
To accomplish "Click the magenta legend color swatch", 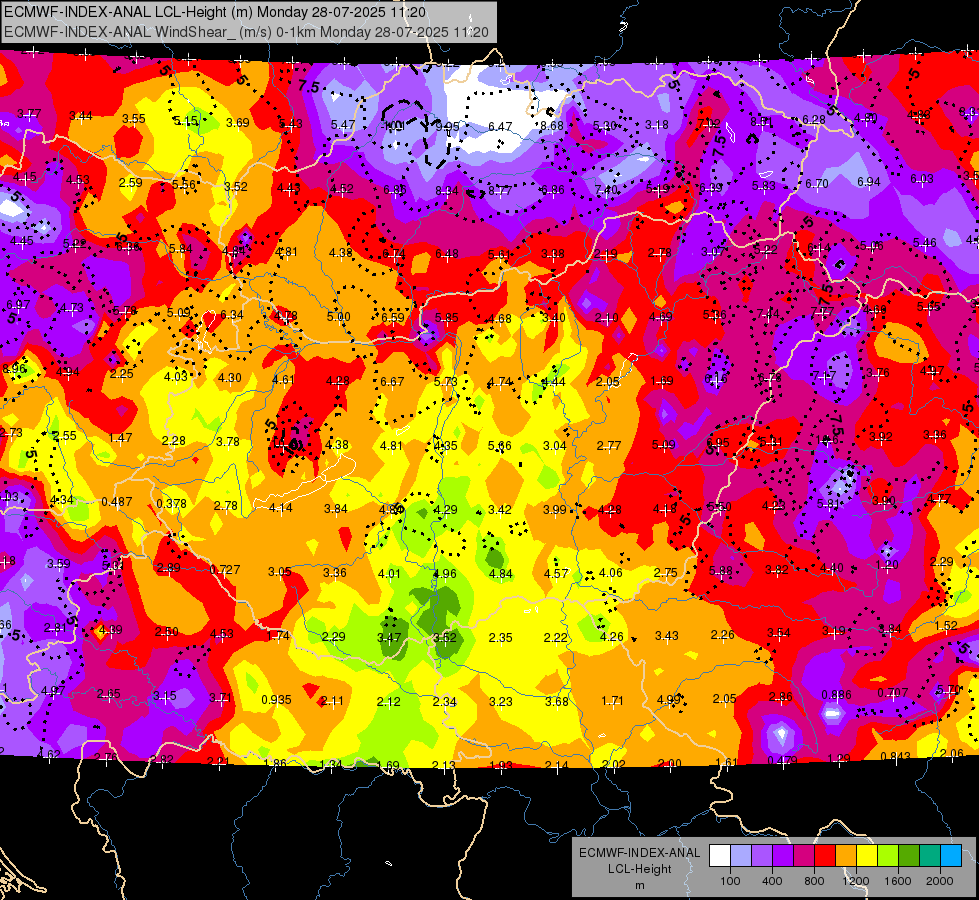I will click(804, 855).
